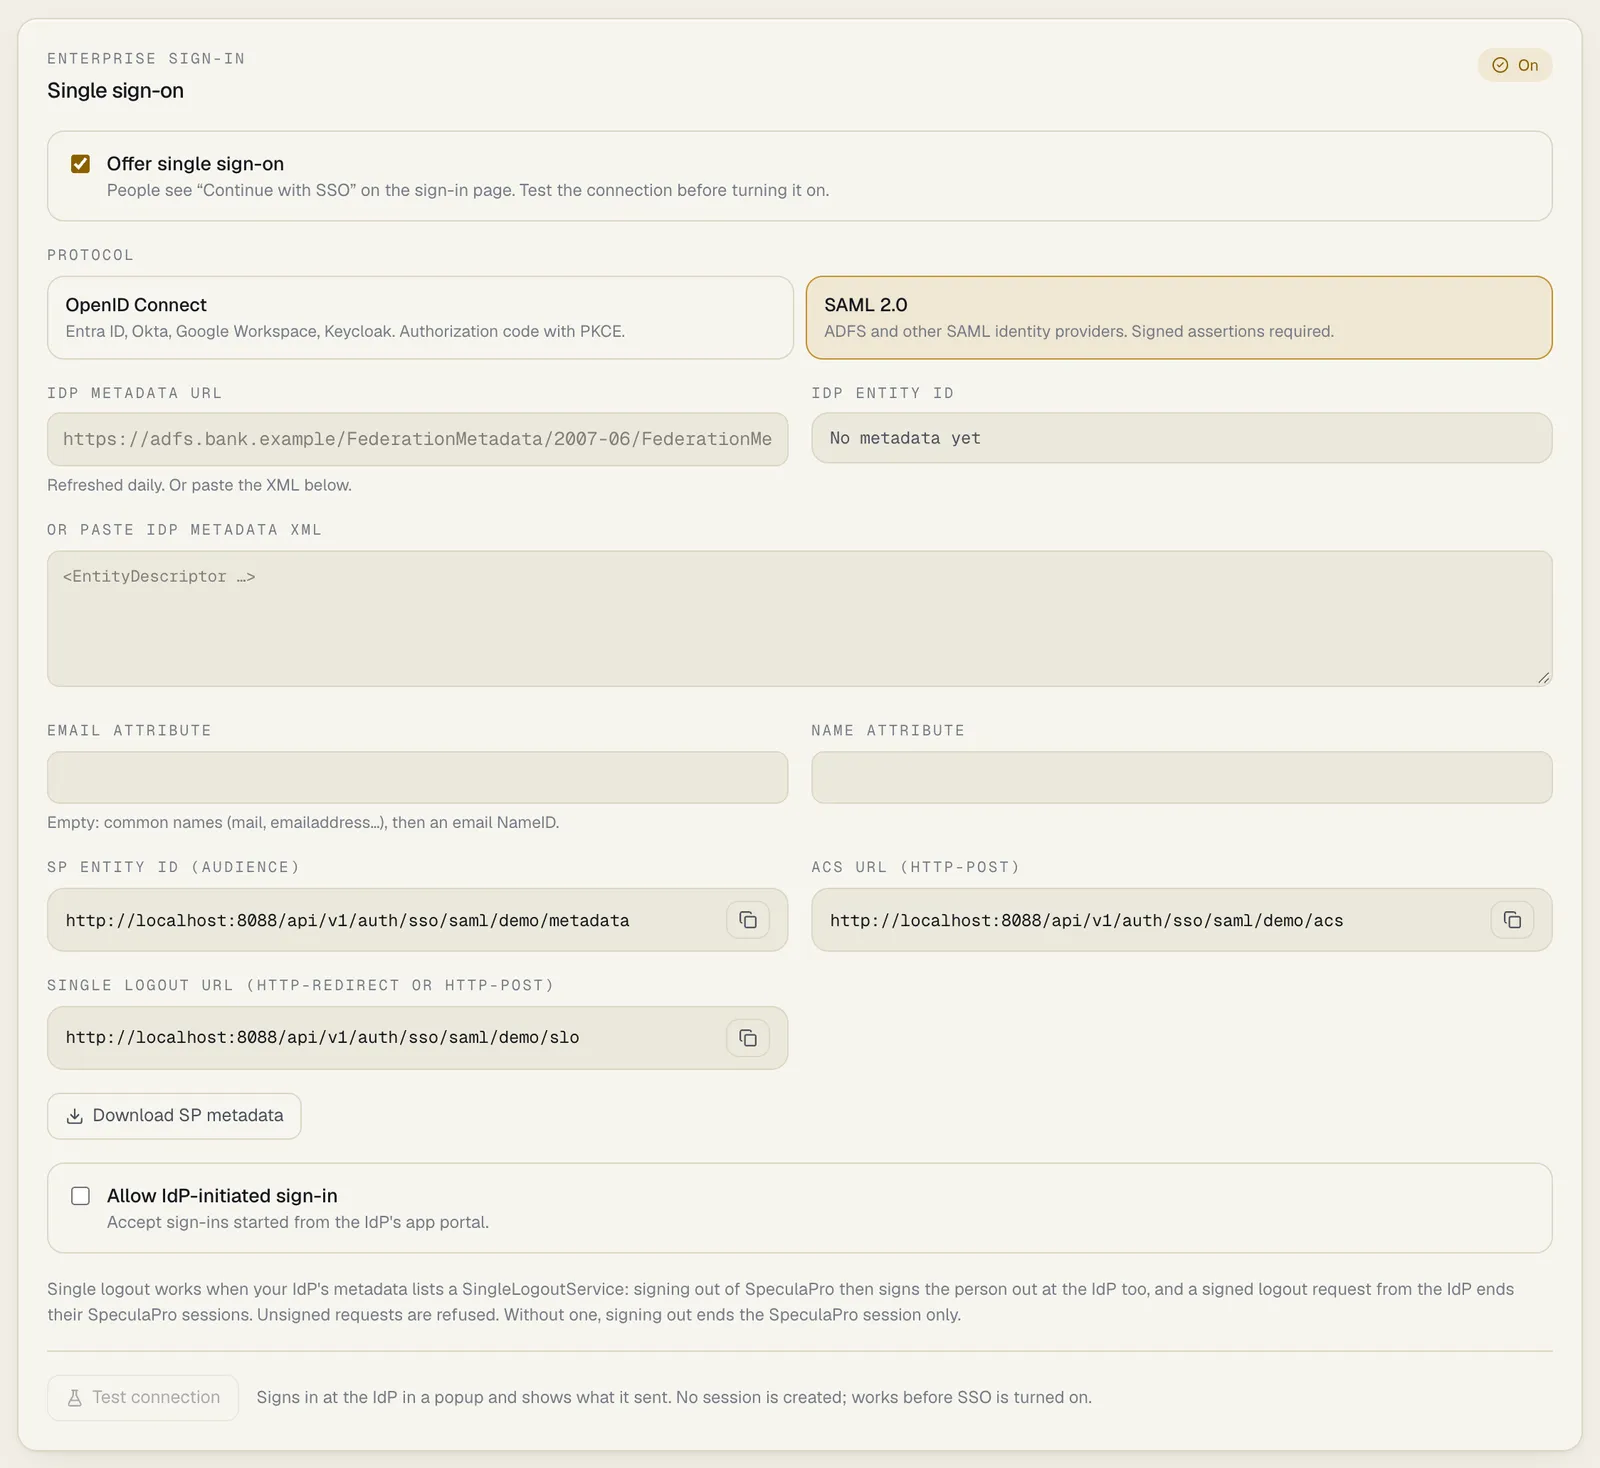This screenshot has width=1600, height=1468.
Task: Click the check icon in On badge
Action: pyautogui.click(x=1500, y=65)
